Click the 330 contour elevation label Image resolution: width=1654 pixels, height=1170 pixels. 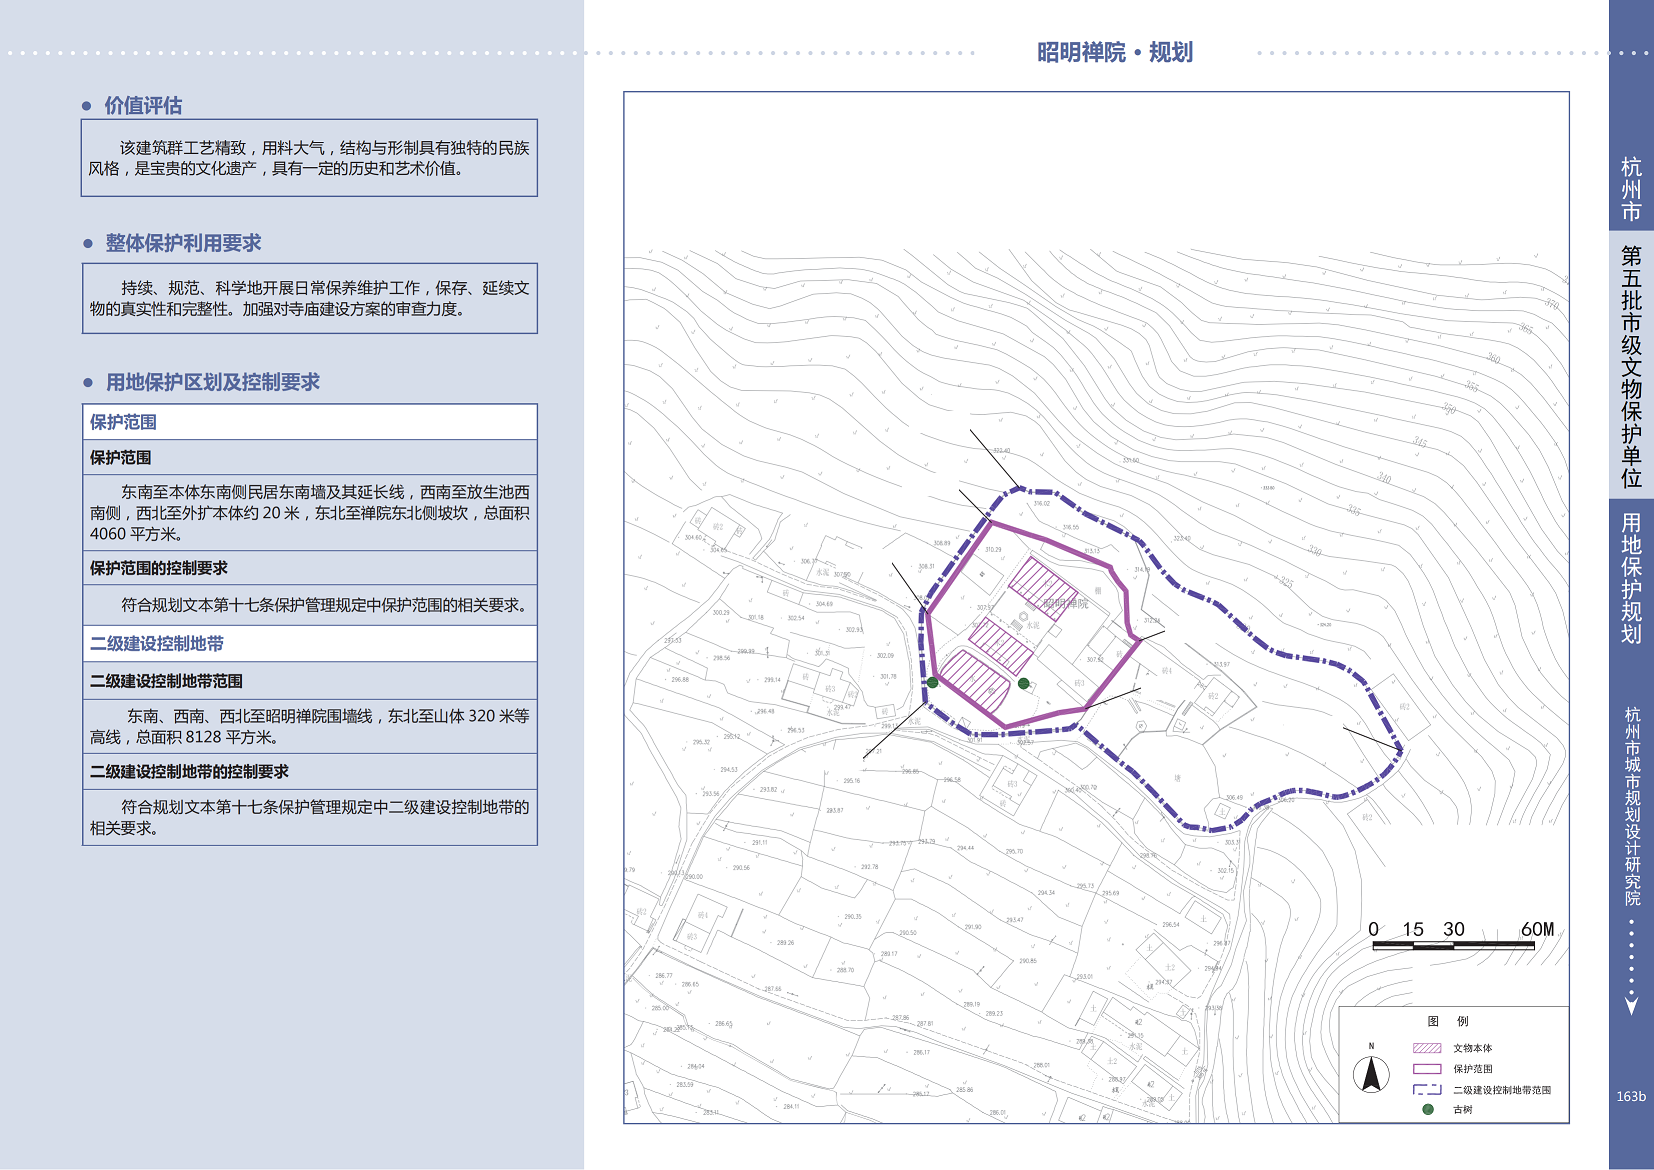click(x=1315, y=551)
